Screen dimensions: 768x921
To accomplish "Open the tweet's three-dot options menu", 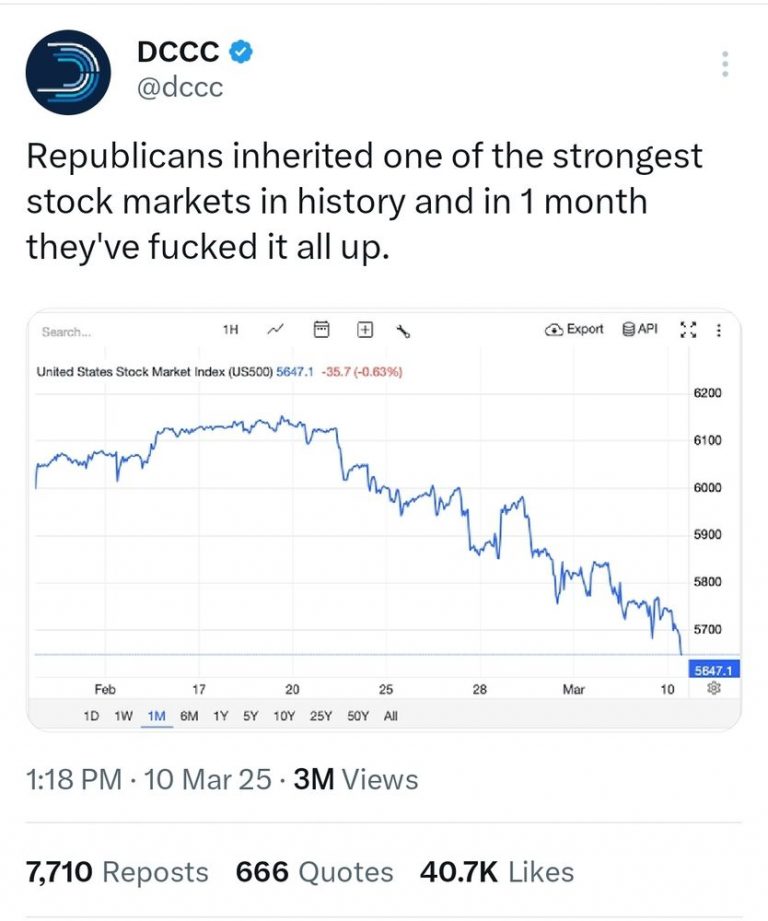I will [723, 65].
